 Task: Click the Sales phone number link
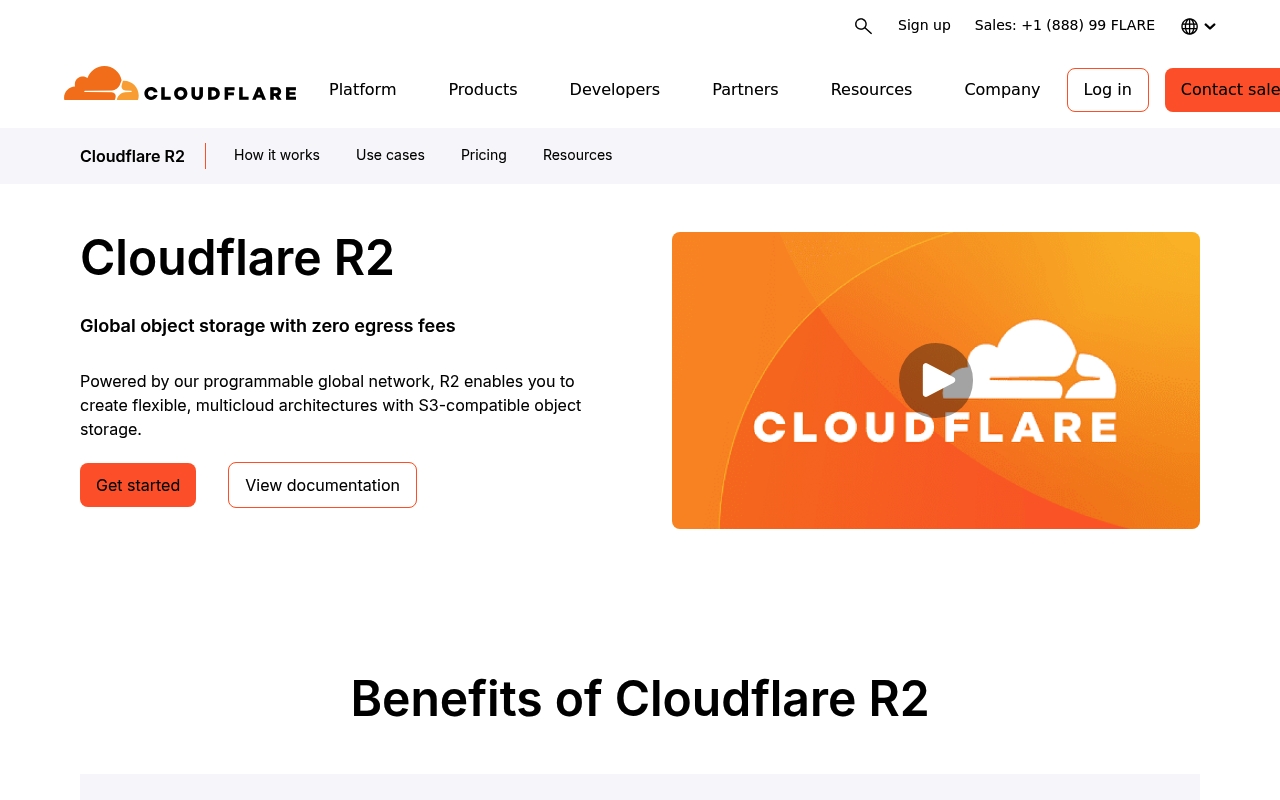[1065, 25]
